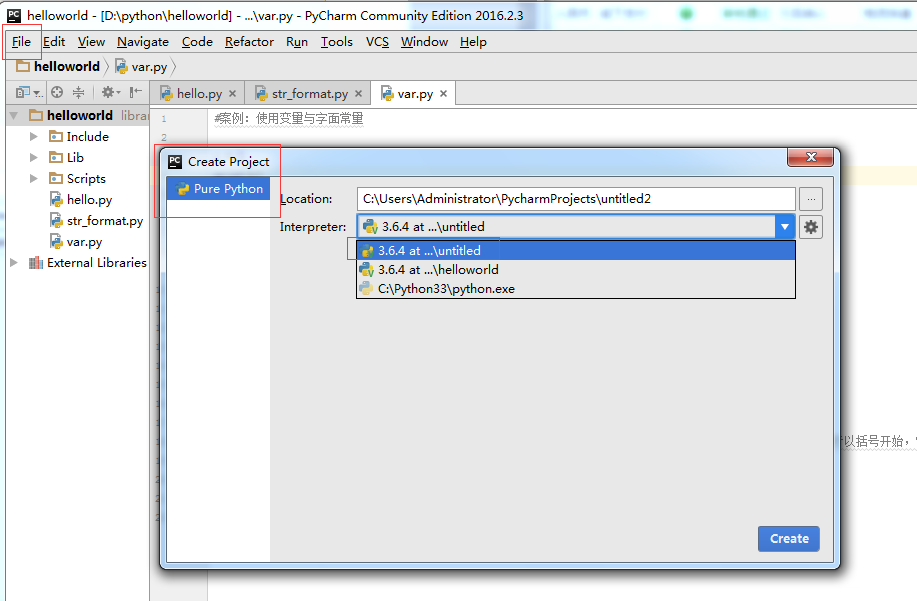Close the var.py tab
Viewport: 917px width, 601px height.
point(443,94)
